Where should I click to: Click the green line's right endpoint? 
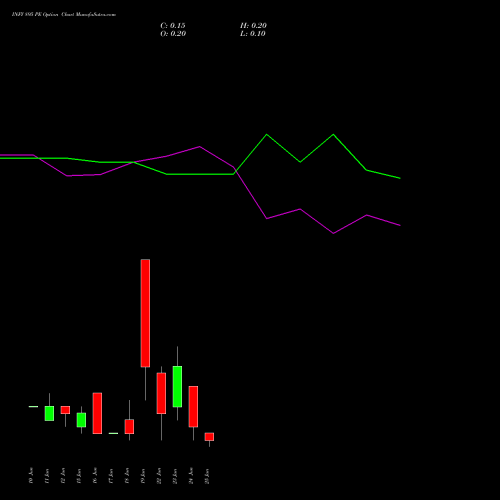point(400,178)
